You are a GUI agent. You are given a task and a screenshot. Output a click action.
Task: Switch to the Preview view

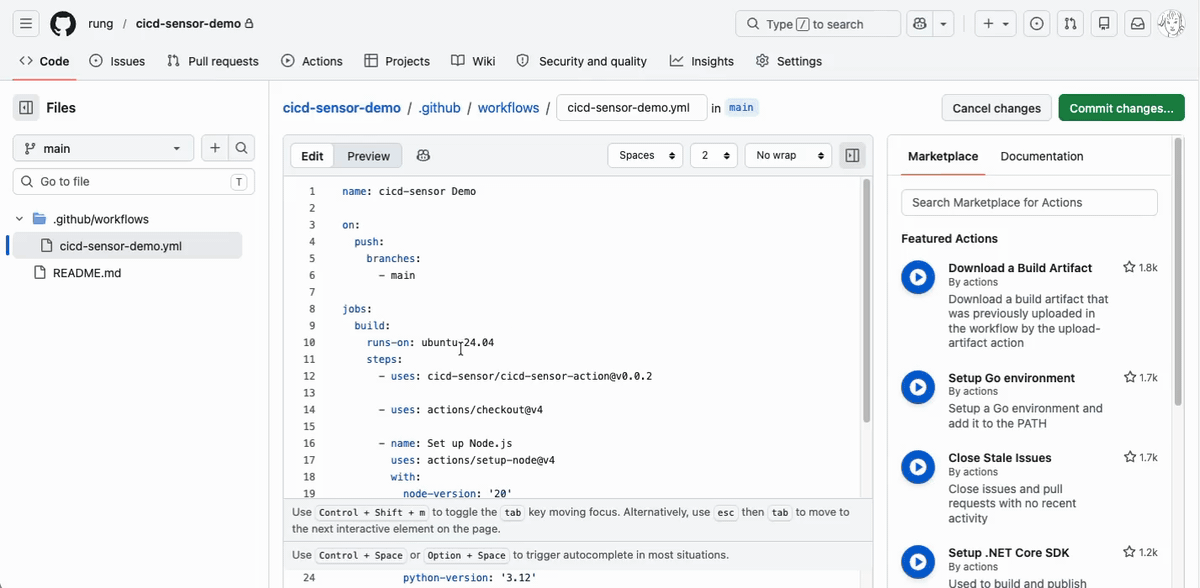(368, 156)
